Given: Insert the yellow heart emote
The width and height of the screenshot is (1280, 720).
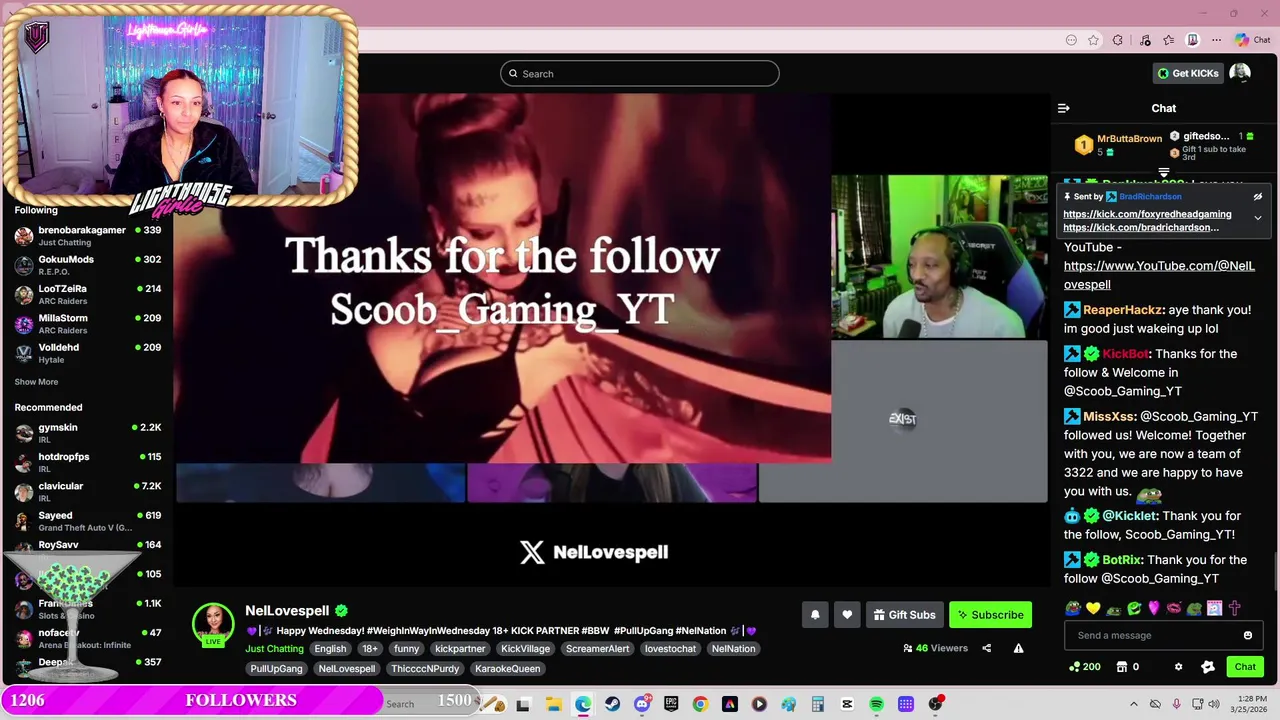Looking at the screenshot, I should 1093,608.
